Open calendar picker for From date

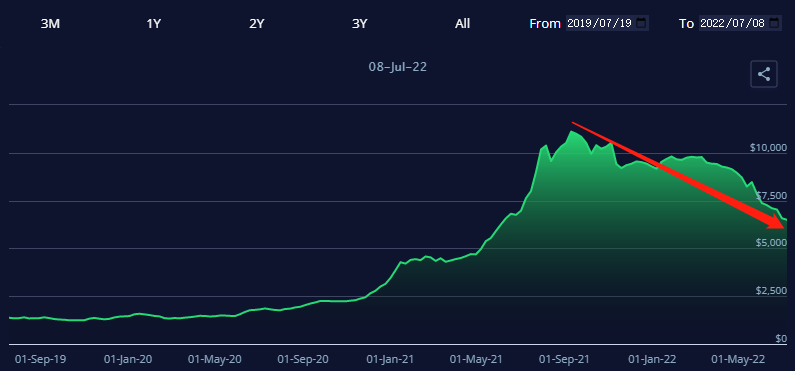pos(641,23)
